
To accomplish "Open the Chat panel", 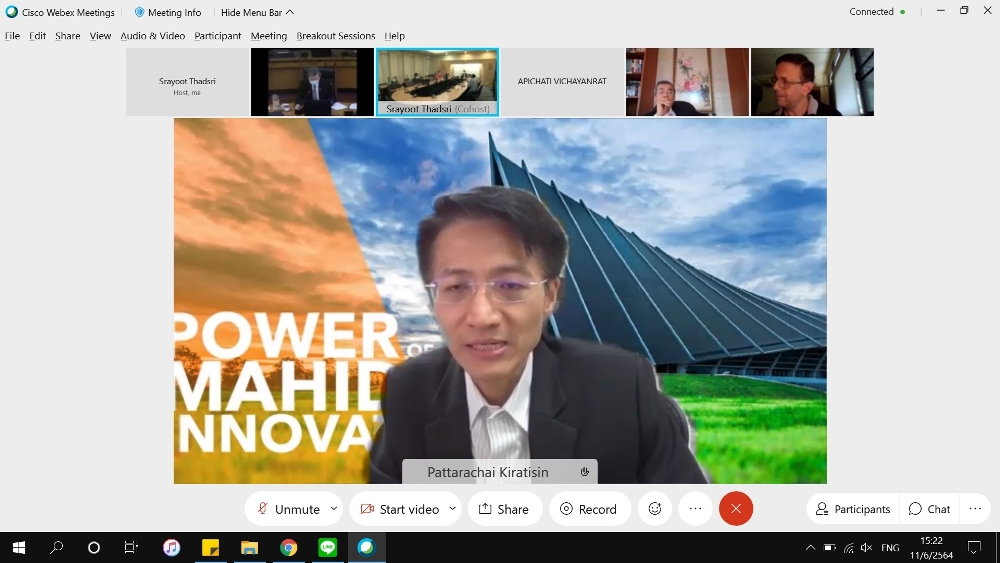I will [x=929, y=509].
